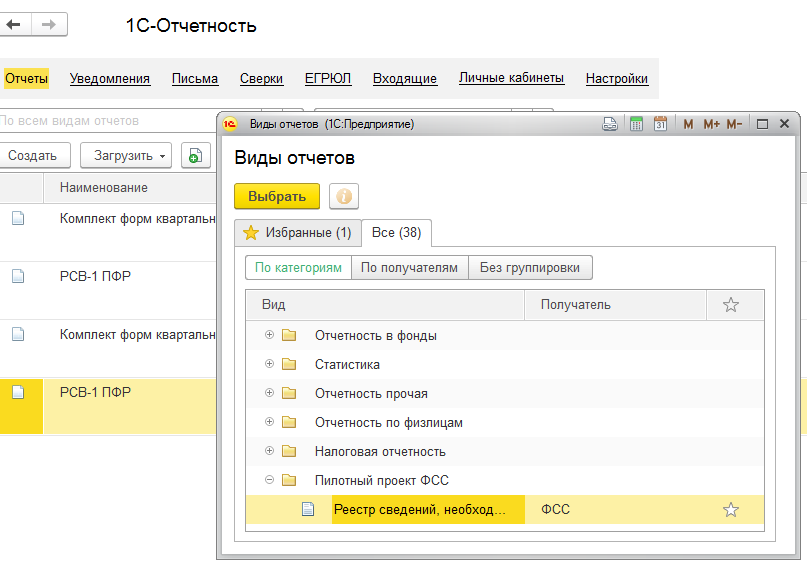Image resolution: width=807 pixels, height=579 pixels.
Task: Open the Уведомления section
Action: click(x=110, y=79)
